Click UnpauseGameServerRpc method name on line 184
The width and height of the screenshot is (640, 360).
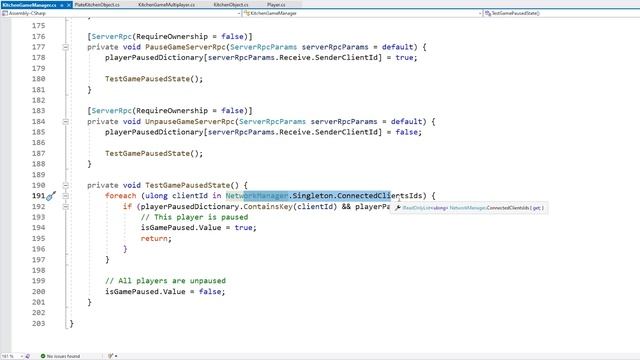(x=190, y=121)
